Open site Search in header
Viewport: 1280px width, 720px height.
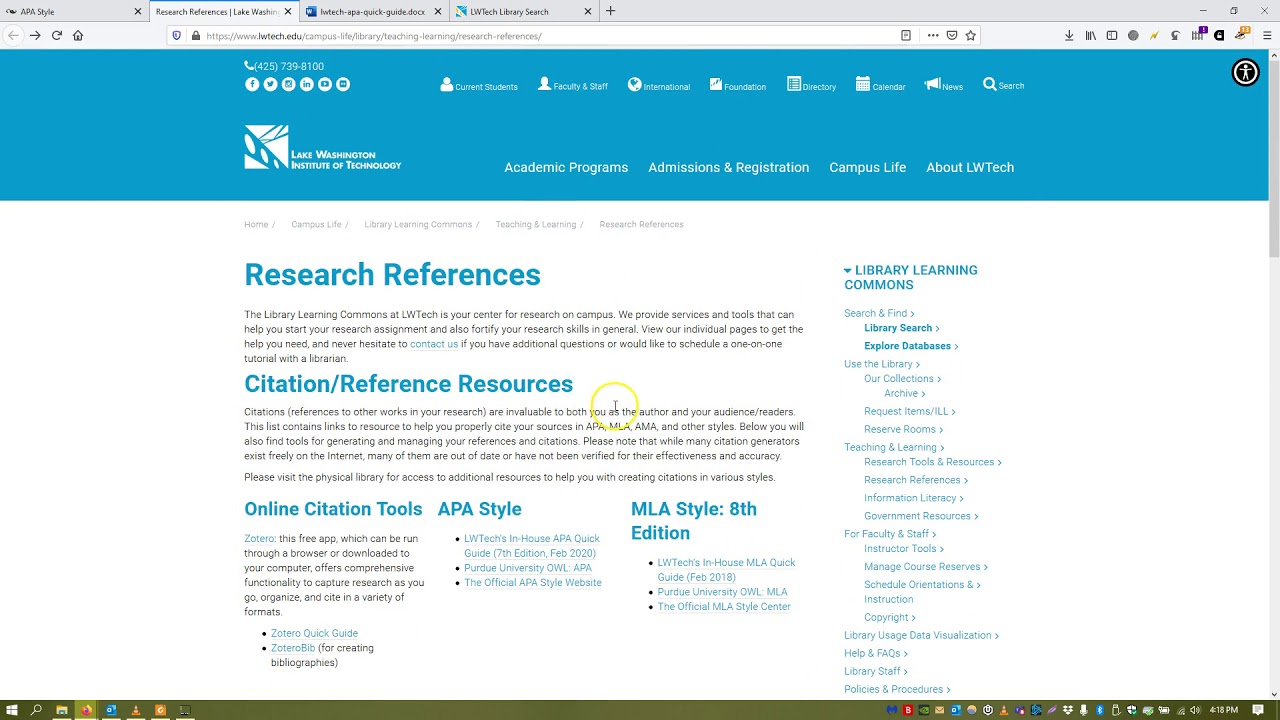(x=1003, y=85)
